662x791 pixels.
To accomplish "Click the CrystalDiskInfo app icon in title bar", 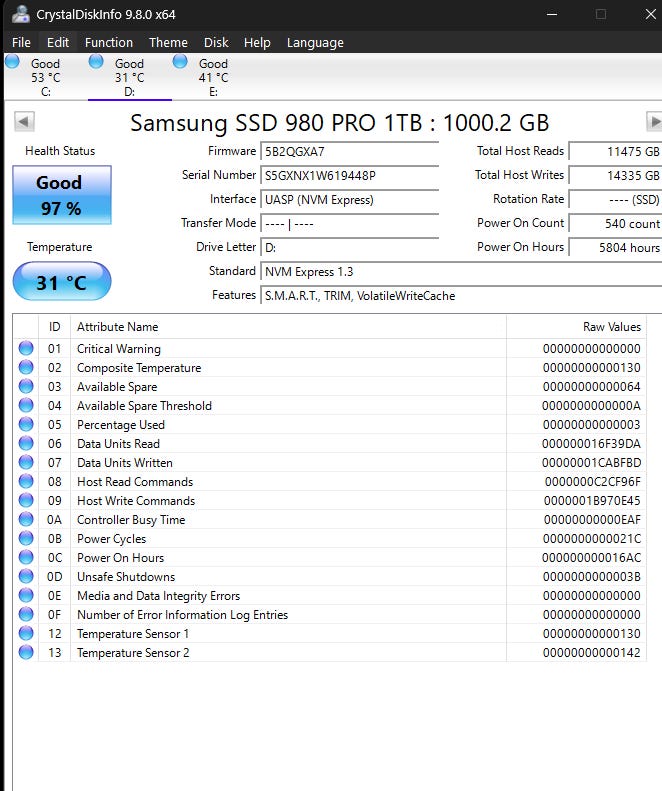I will tap(20, 14).
